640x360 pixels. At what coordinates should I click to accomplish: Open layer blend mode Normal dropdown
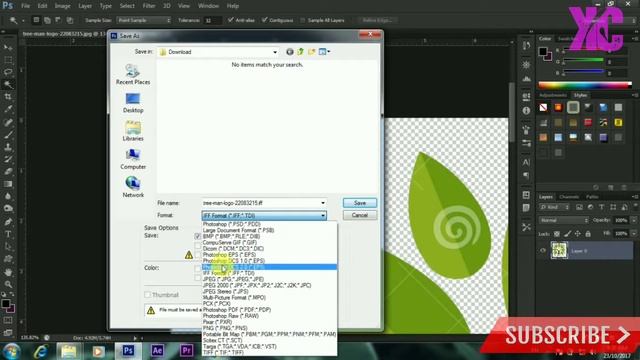(563, 220)
